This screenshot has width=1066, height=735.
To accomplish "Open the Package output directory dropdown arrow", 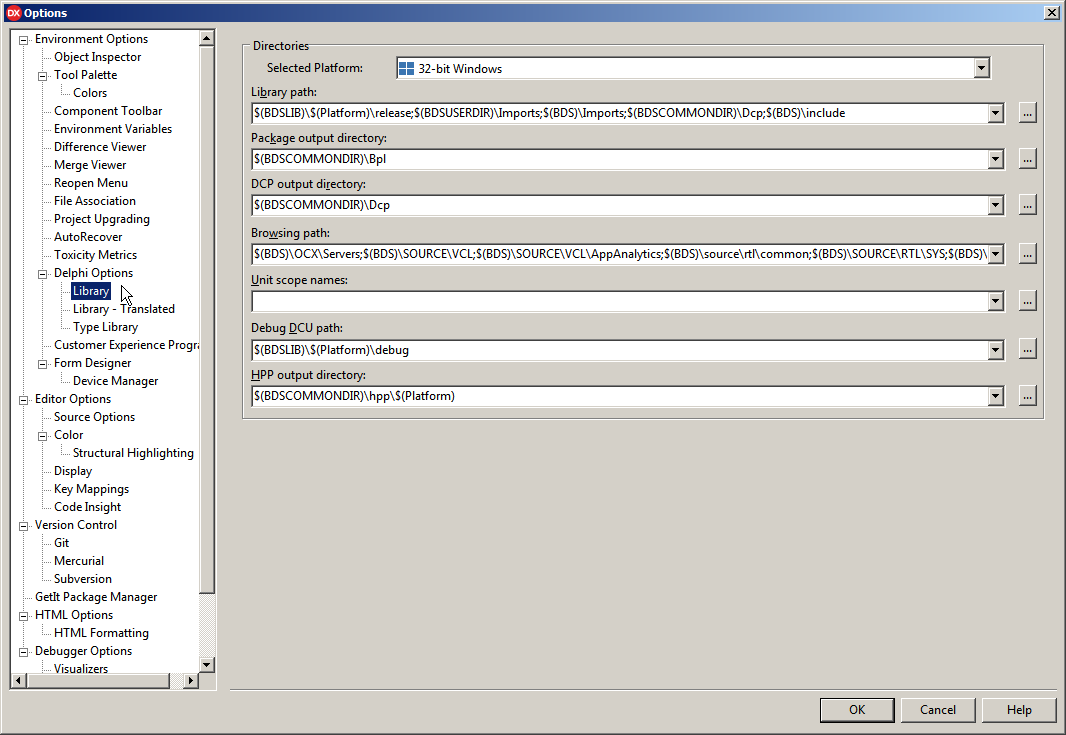I will pos(995,159).
